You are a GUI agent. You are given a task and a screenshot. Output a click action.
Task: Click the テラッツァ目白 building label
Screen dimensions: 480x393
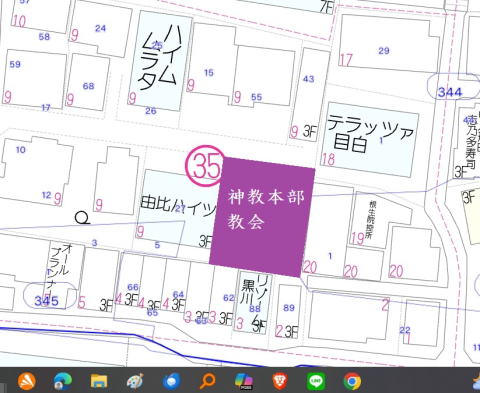370,133
